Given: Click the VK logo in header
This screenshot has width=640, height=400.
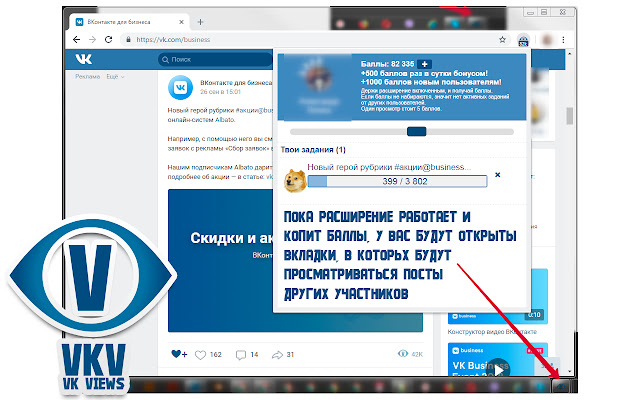Looking at the screenshot, I should (x=84, y=59).
